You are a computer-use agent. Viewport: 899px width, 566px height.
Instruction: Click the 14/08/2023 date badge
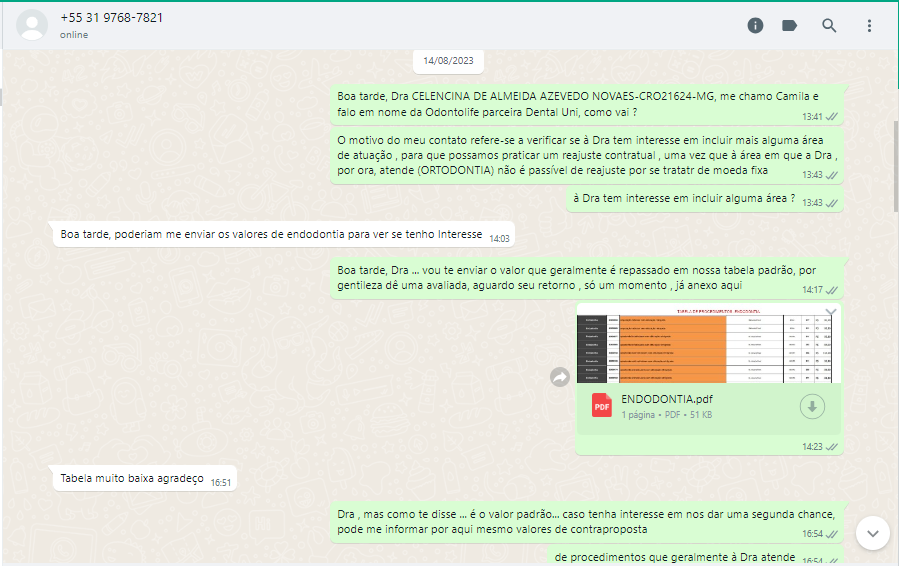tap(448, 61)
